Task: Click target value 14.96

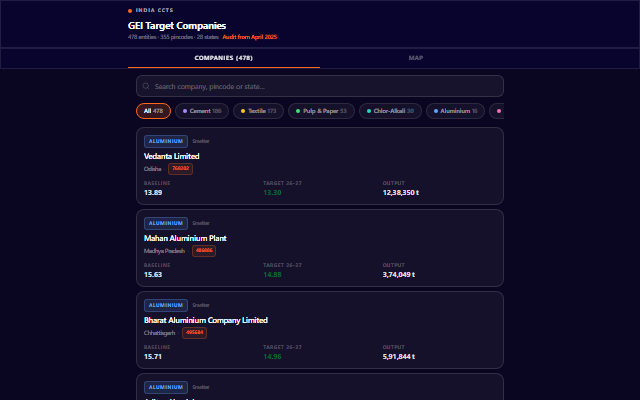Action: pos(272,357)
